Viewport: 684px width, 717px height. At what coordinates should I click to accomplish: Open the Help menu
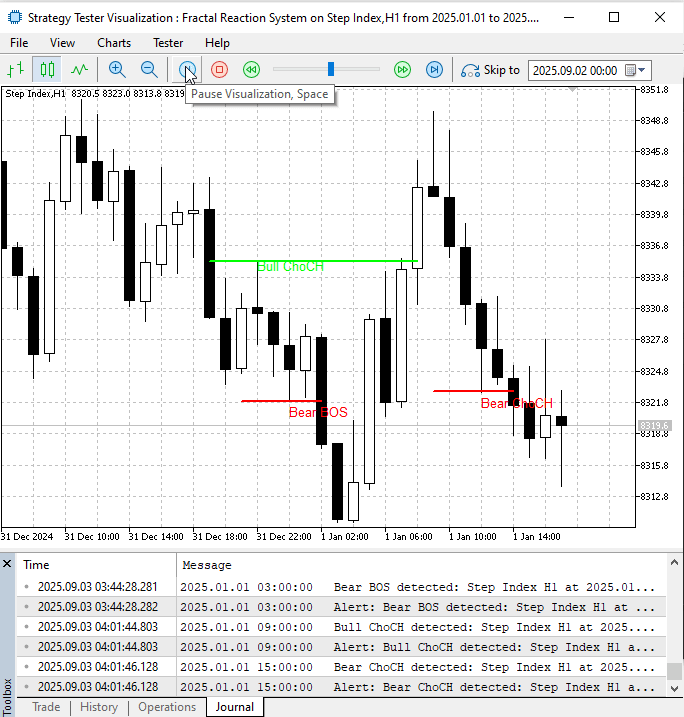pos(217,43)
